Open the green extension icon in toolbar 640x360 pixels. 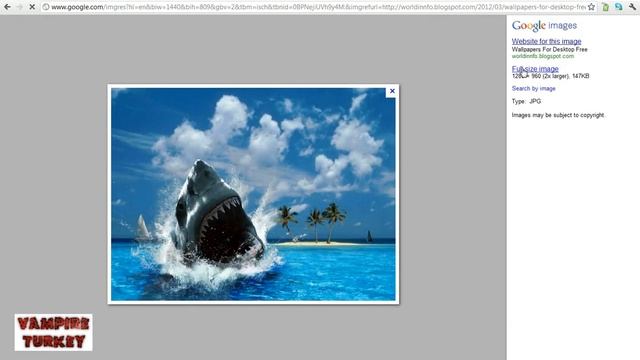coord(606,7)
